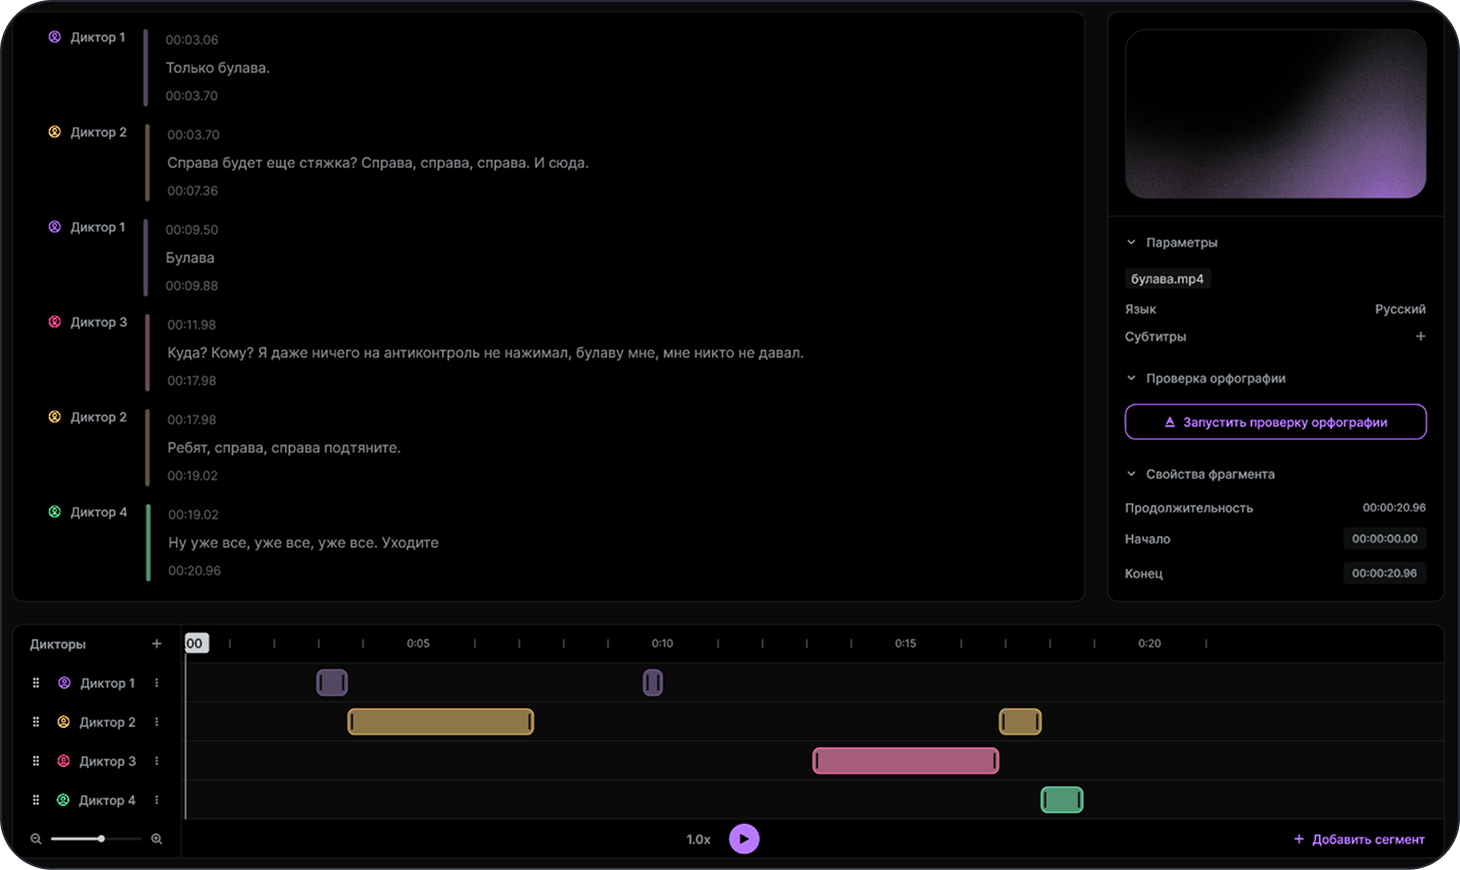This screenshot has width=1460, height=870.
Task: Click the 00 playhead marker on the ruler
Action: 195,643
